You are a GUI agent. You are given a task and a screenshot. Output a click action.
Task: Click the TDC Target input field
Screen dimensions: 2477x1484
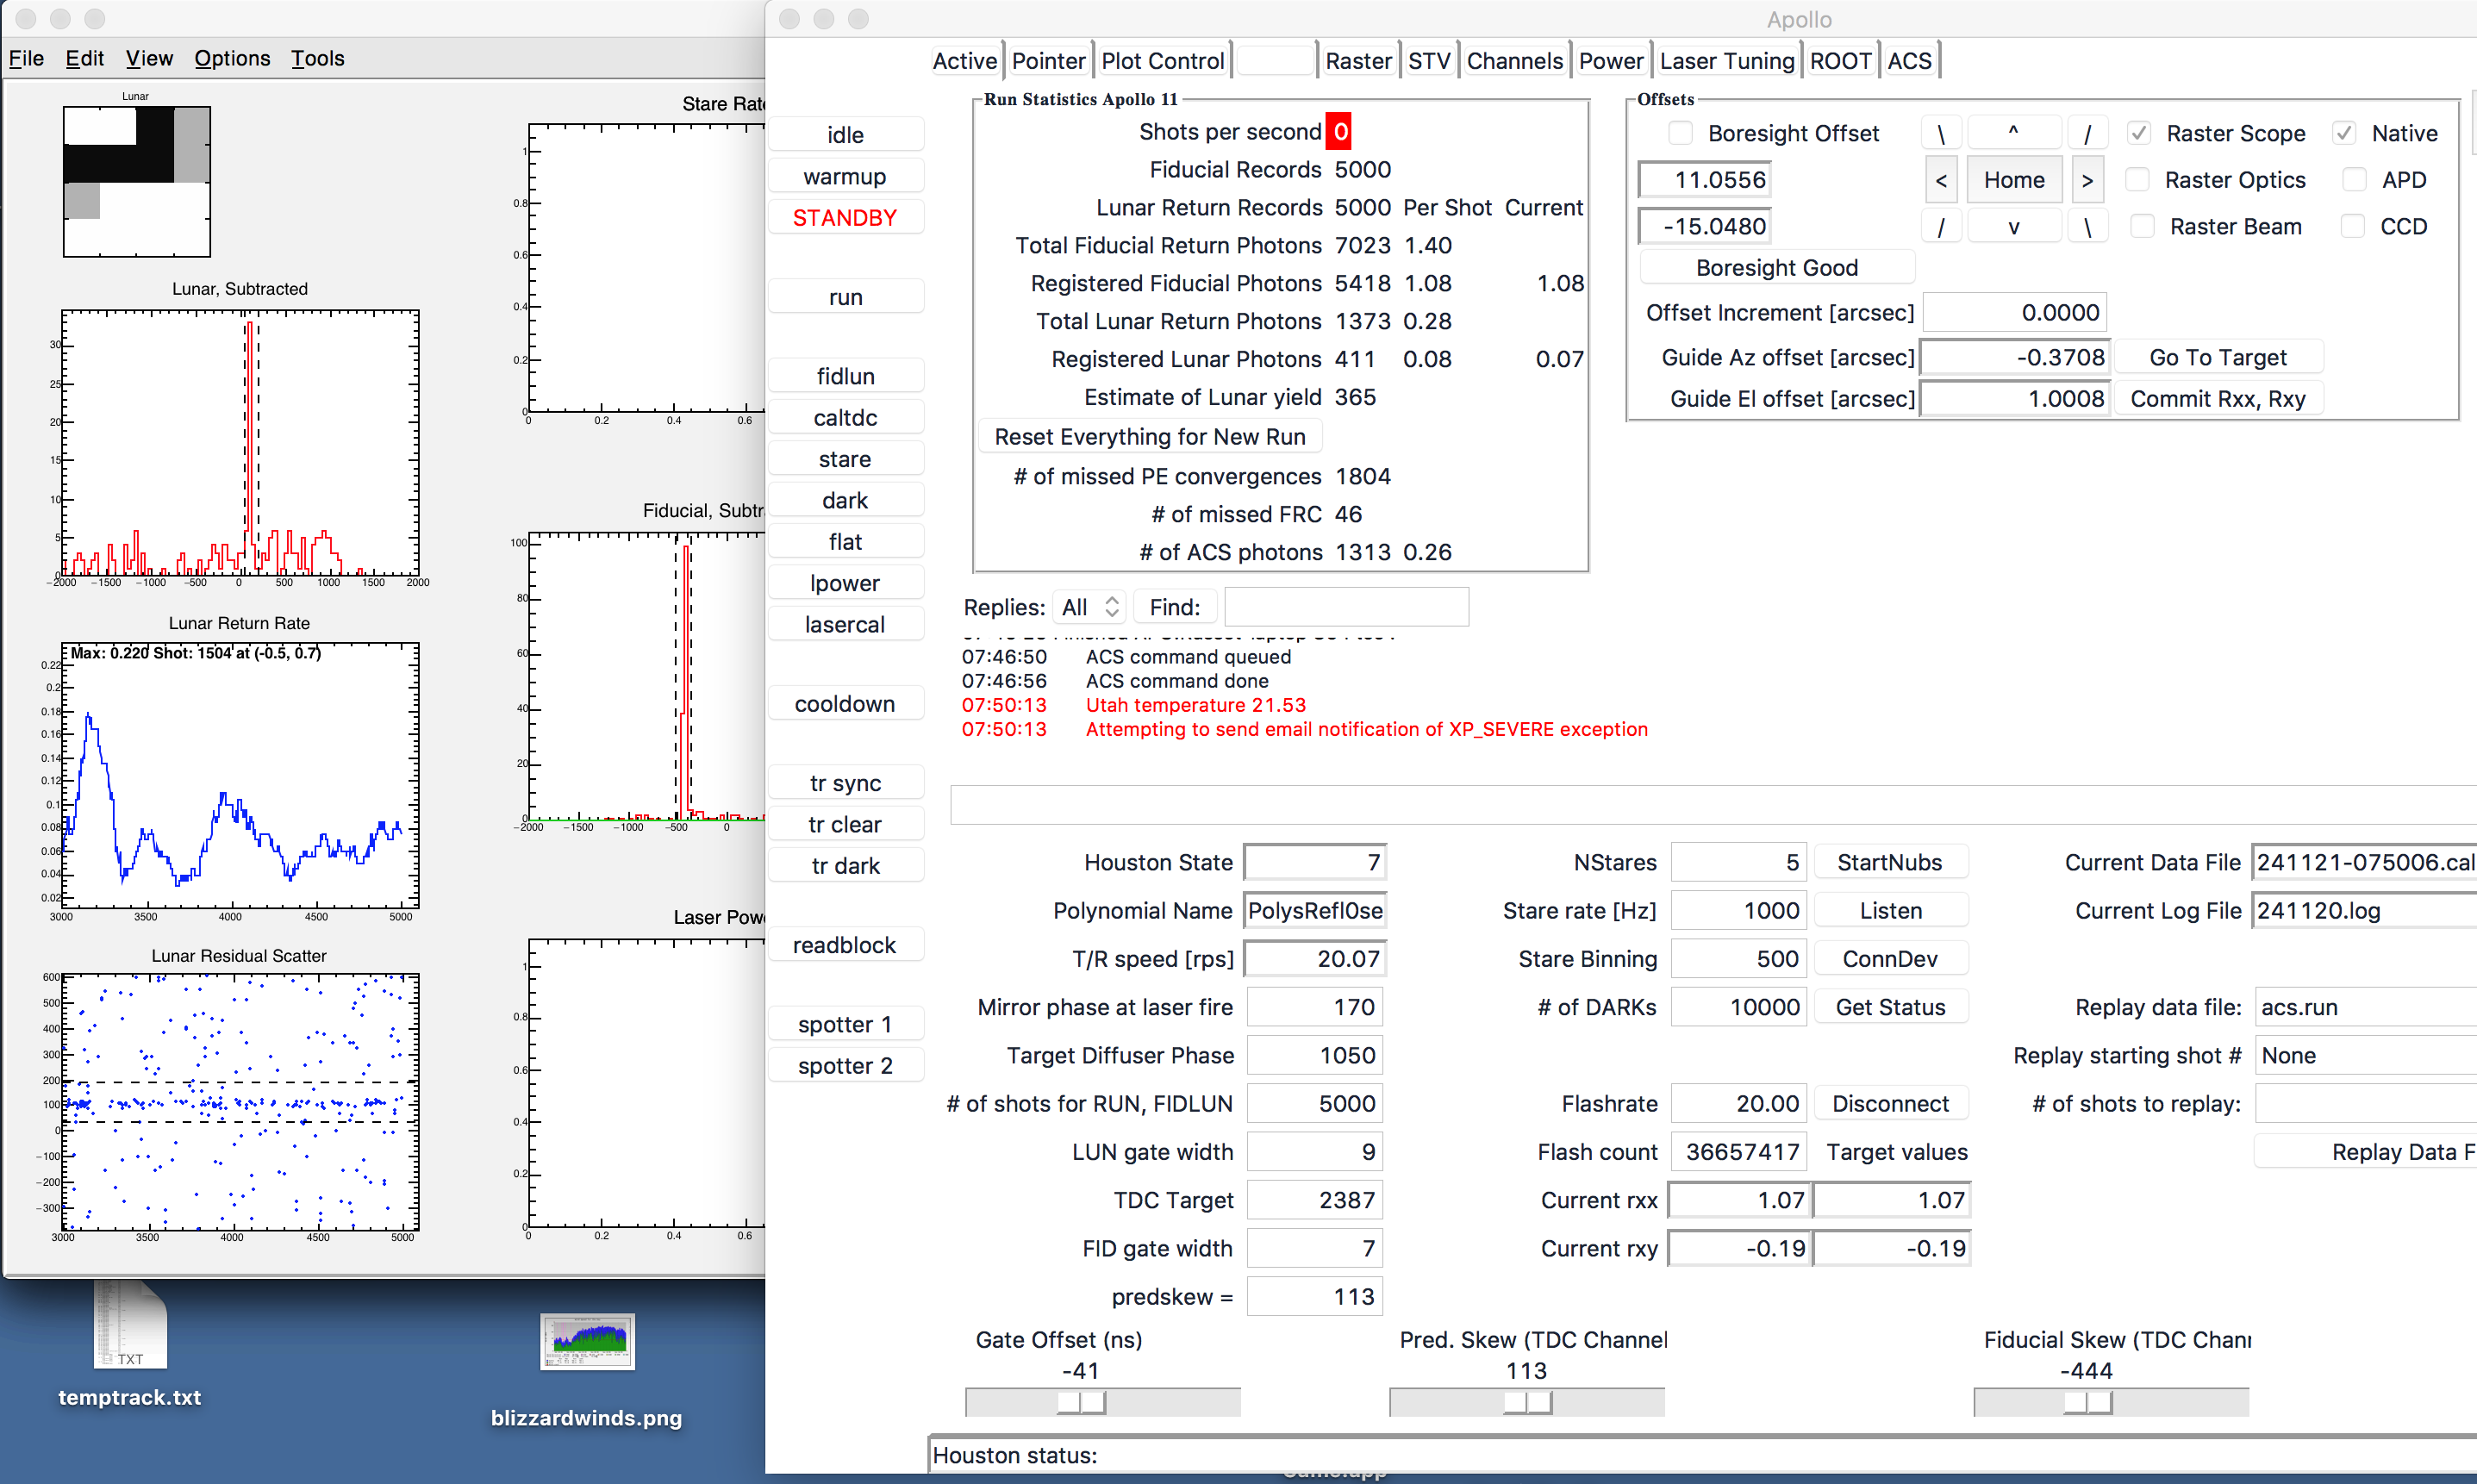coord(1314,1200)
